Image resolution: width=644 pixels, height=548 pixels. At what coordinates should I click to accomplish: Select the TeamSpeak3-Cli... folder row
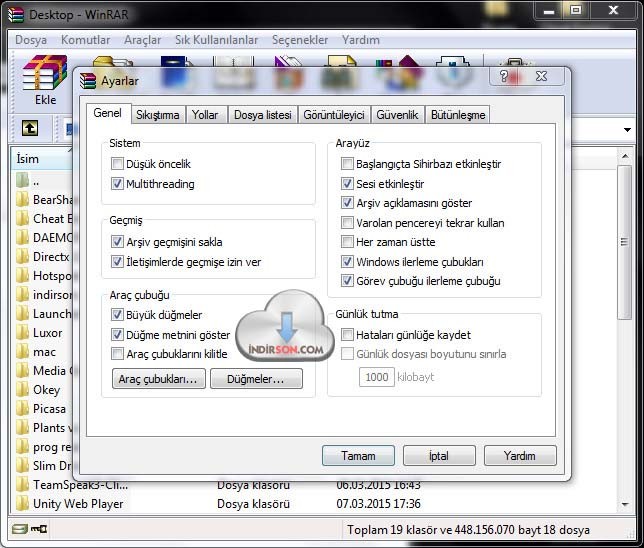pos(72,485)
